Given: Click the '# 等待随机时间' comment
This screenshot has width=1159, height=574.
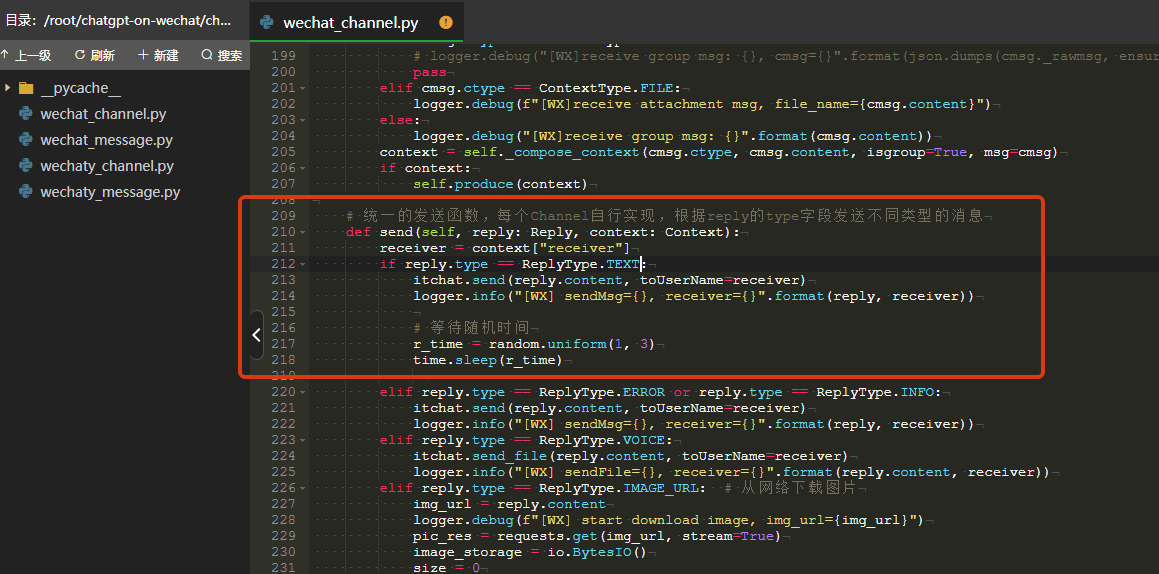Looking at the screenshot, I should click(471, 328).
